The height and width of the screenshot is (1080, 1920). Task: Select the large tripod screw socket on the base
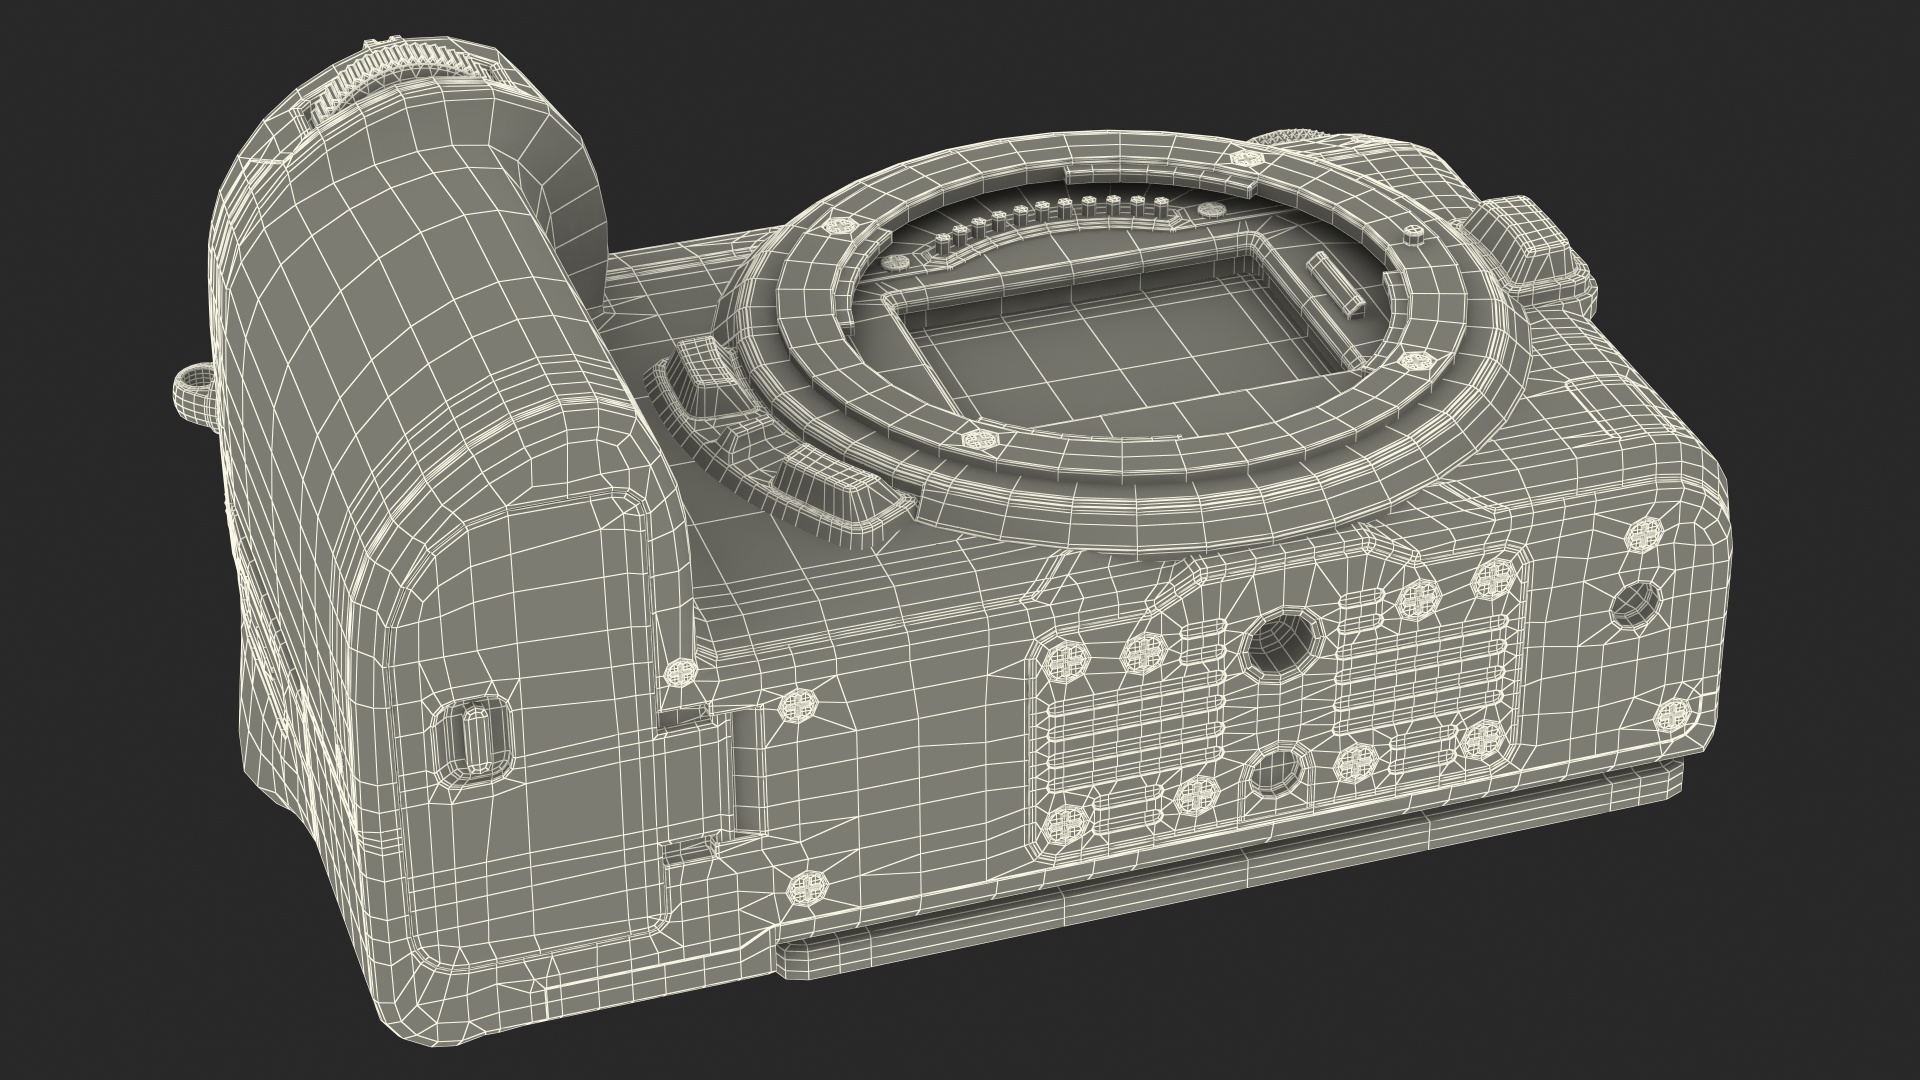(1280, 642)
